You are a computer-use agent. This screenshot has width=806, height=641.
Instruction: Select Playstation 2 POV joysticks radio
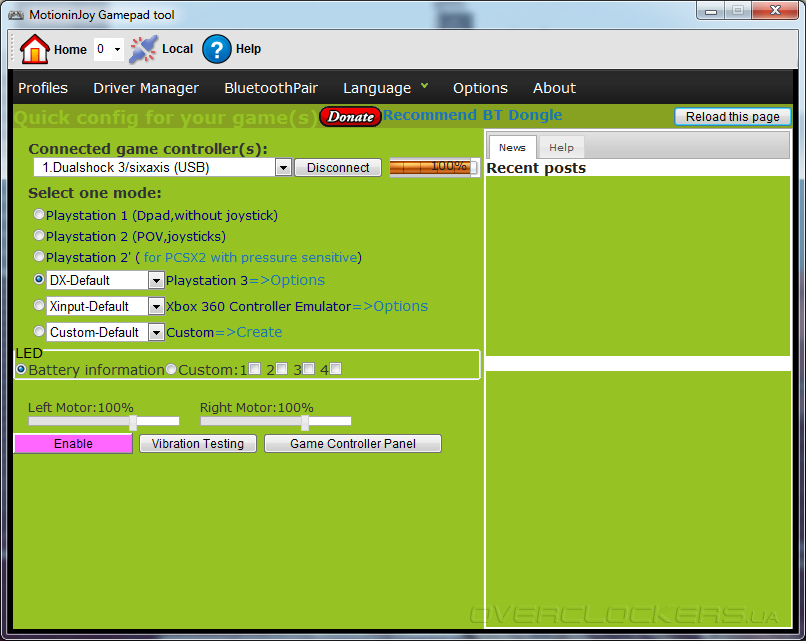[x=39, y=235]
